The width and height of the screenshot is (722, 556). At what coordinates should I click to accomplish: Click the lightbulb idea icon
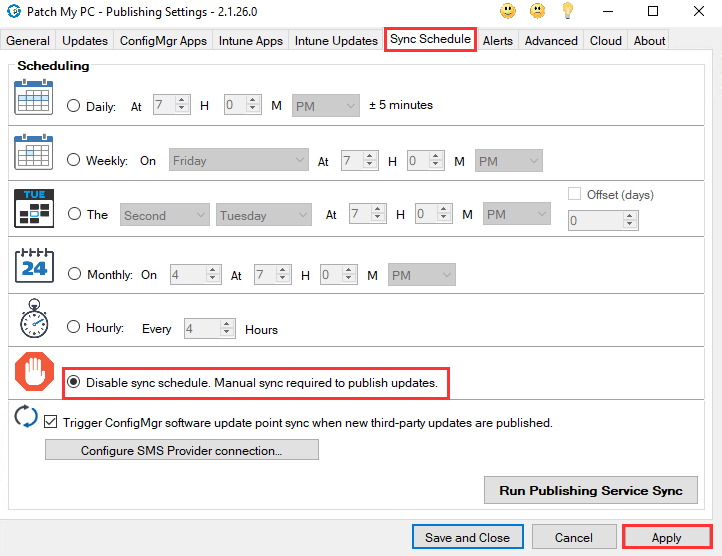pos(568,11)
